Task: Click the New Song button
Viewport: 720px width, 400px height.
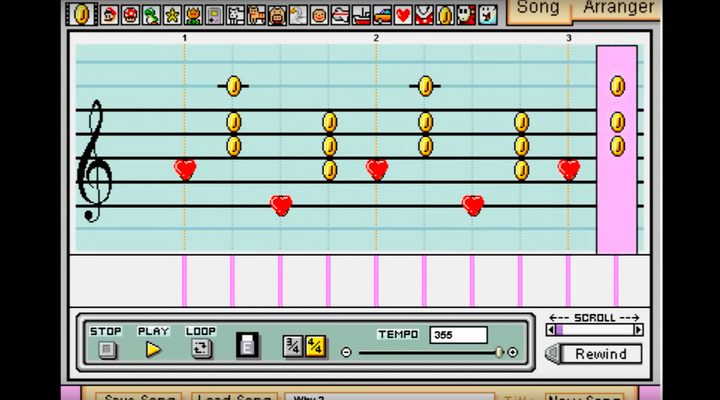Action: click(x=584, y=396)
